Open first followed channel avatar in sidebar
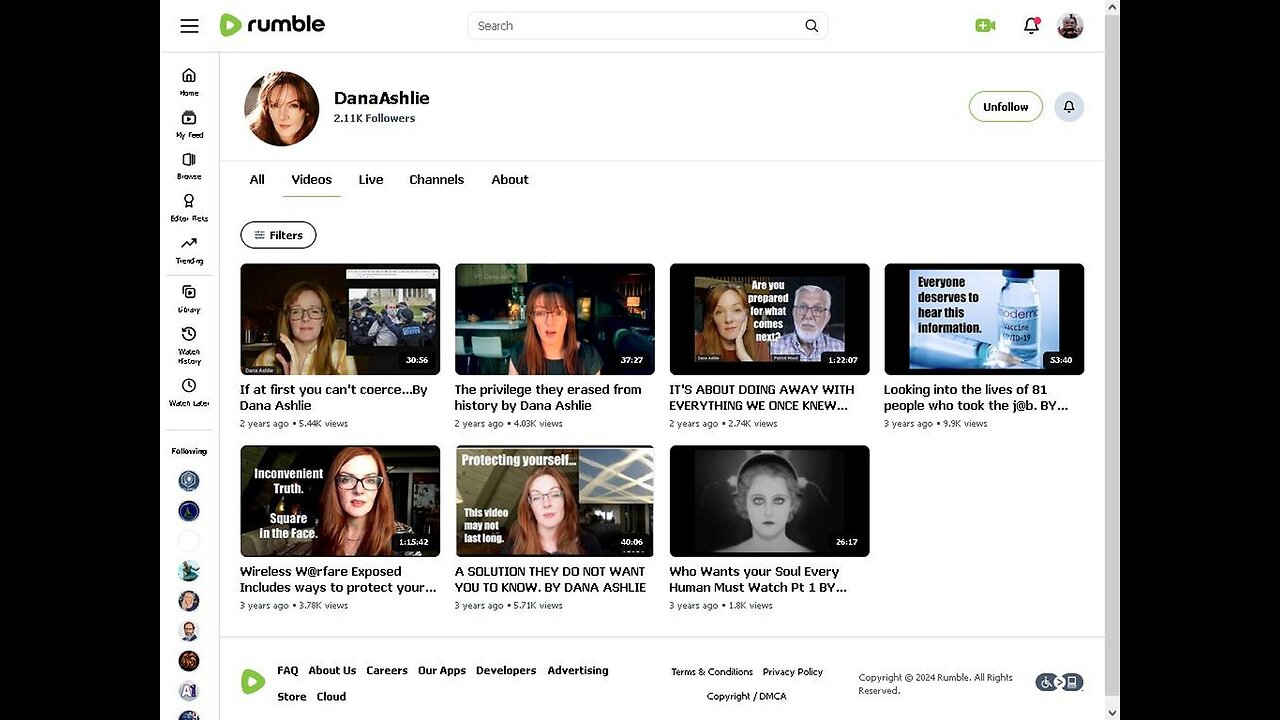The image size is (1280, 720). 189,481
